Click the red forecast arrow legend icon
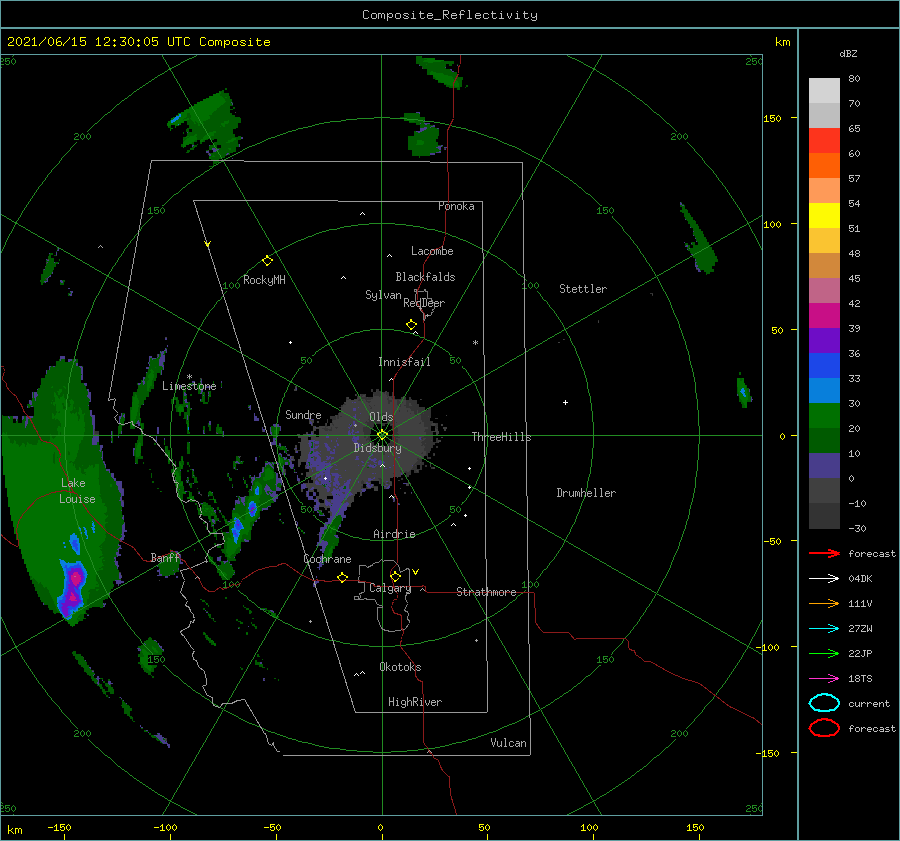 coord(824,553)
